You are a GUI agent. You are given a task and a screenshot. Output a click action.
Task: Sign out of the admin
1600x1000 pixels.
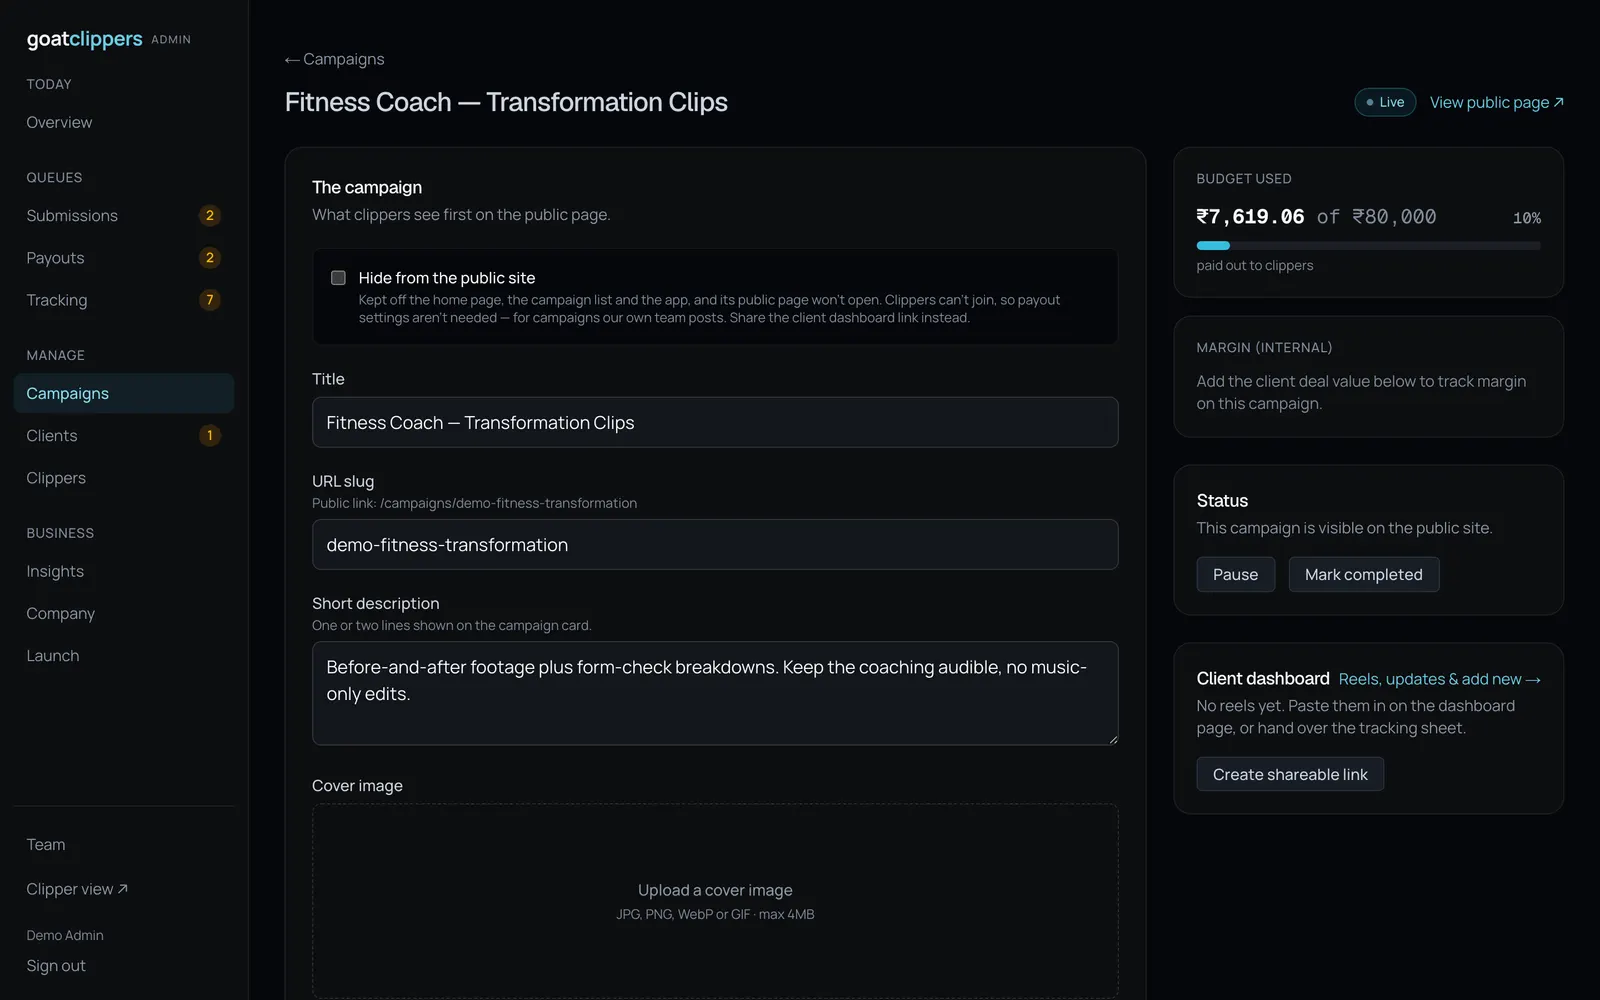(x=56, y=965)
